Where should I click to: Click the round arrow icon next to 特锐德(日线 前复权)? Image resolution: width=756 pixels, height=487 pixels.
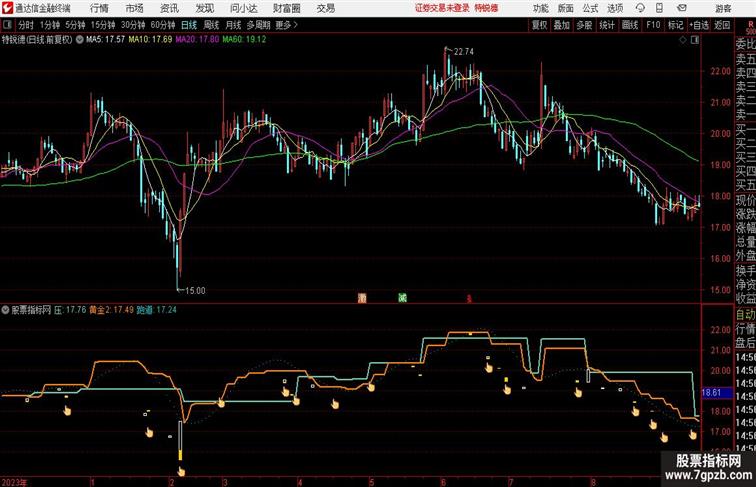(80, 40)
